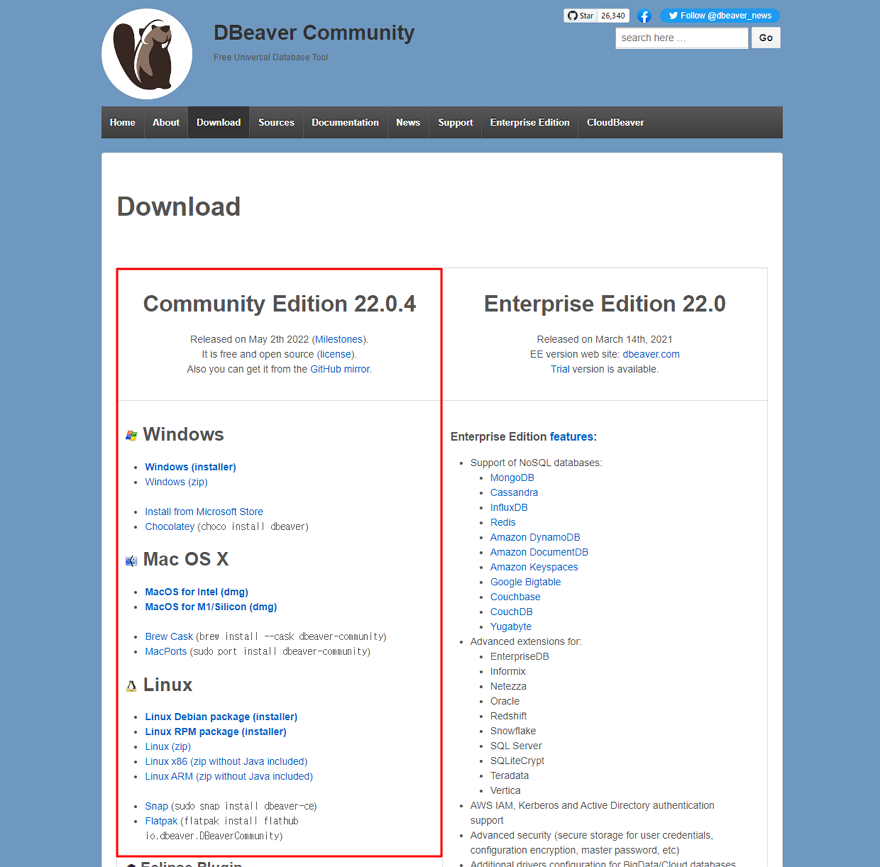Open the Enterprise Edition menu item
880x867 pixels.
[x=530, y=122]
